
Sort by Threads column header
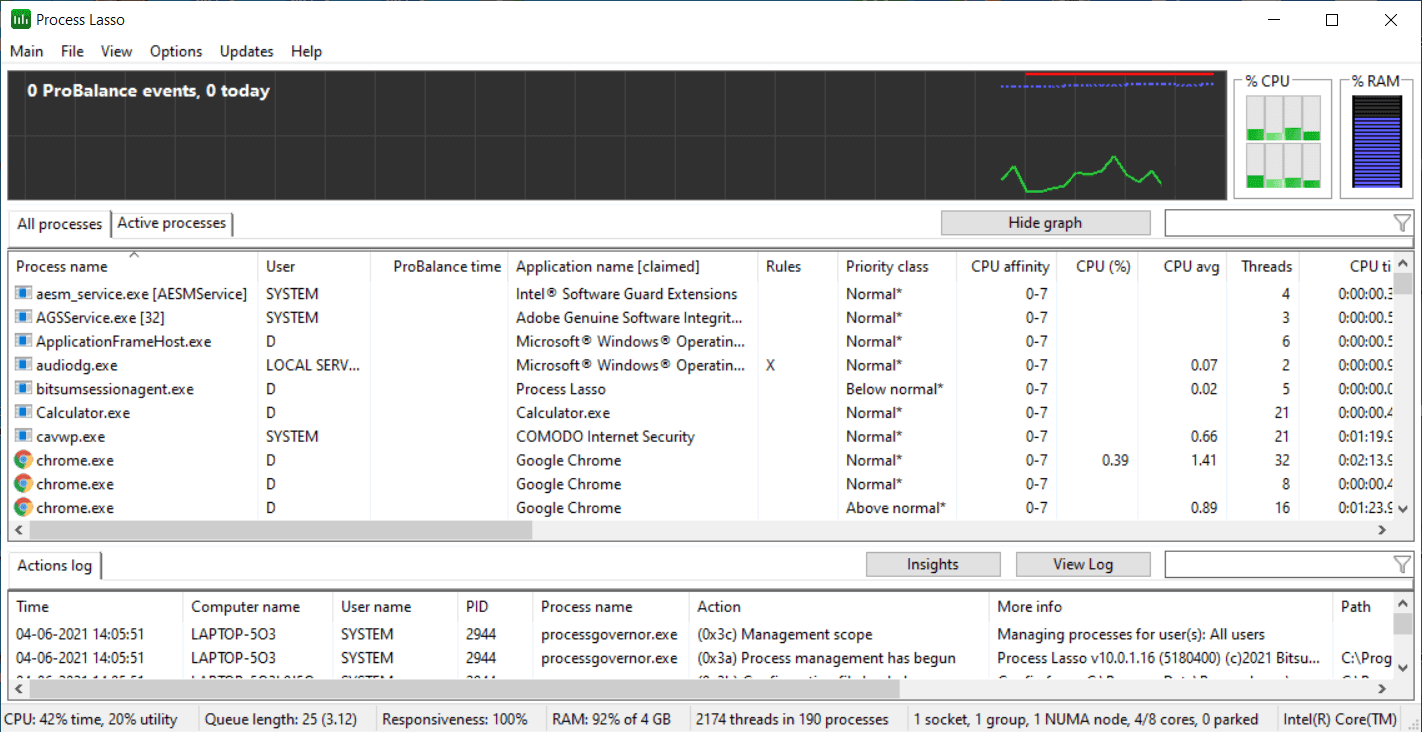pyautogui.click(x=1262, y=266)
